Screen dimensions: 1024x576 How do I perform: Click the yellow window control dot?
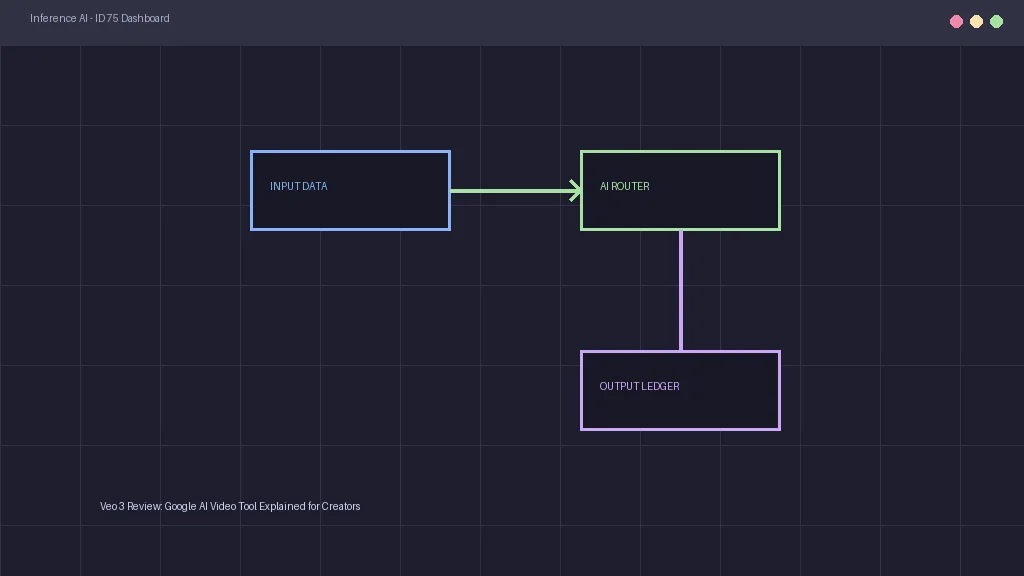point(976,22)
